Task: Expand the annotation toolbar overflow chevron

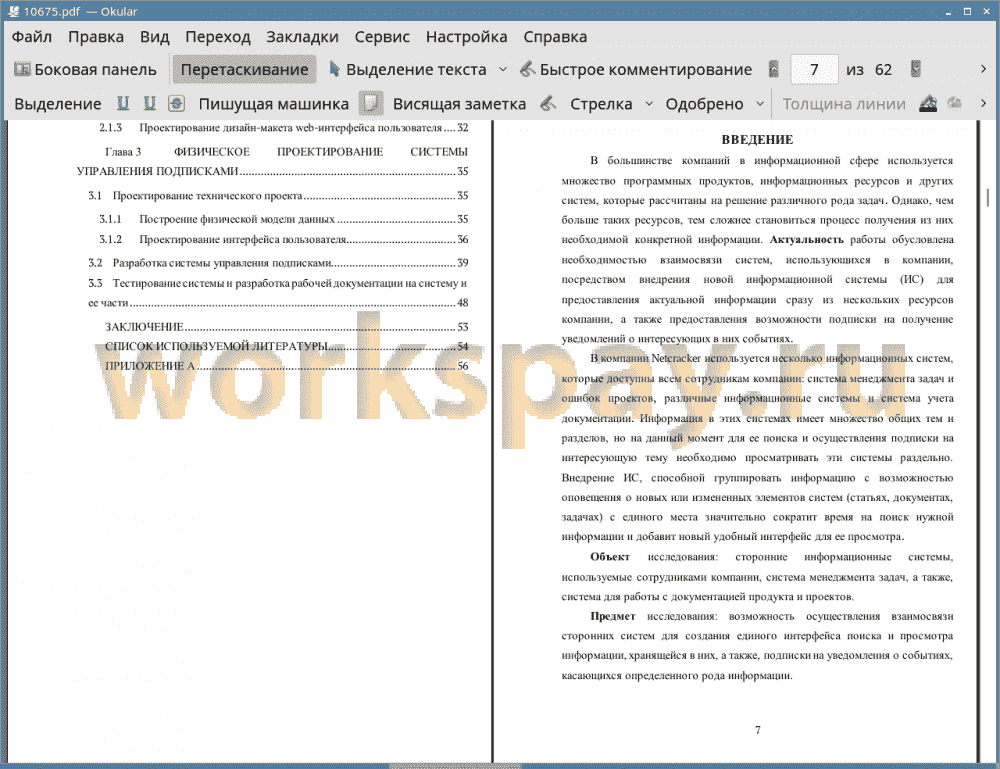Action: click(983, 103)
